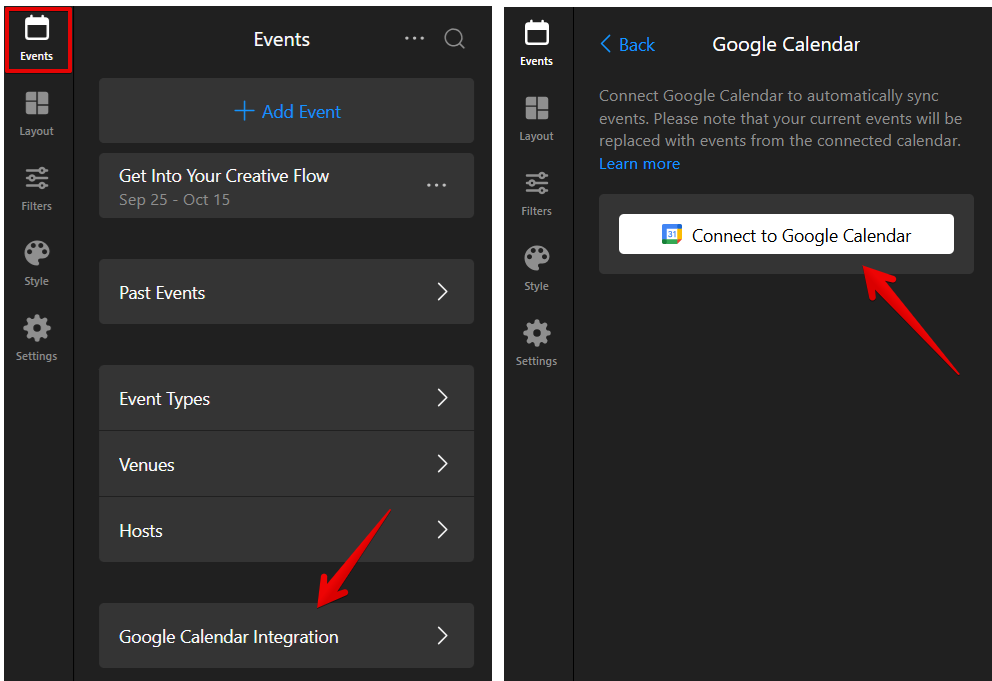Go Back from Google Calendar panel
This screenshot has width=992, height=681.
coord(627,44)
